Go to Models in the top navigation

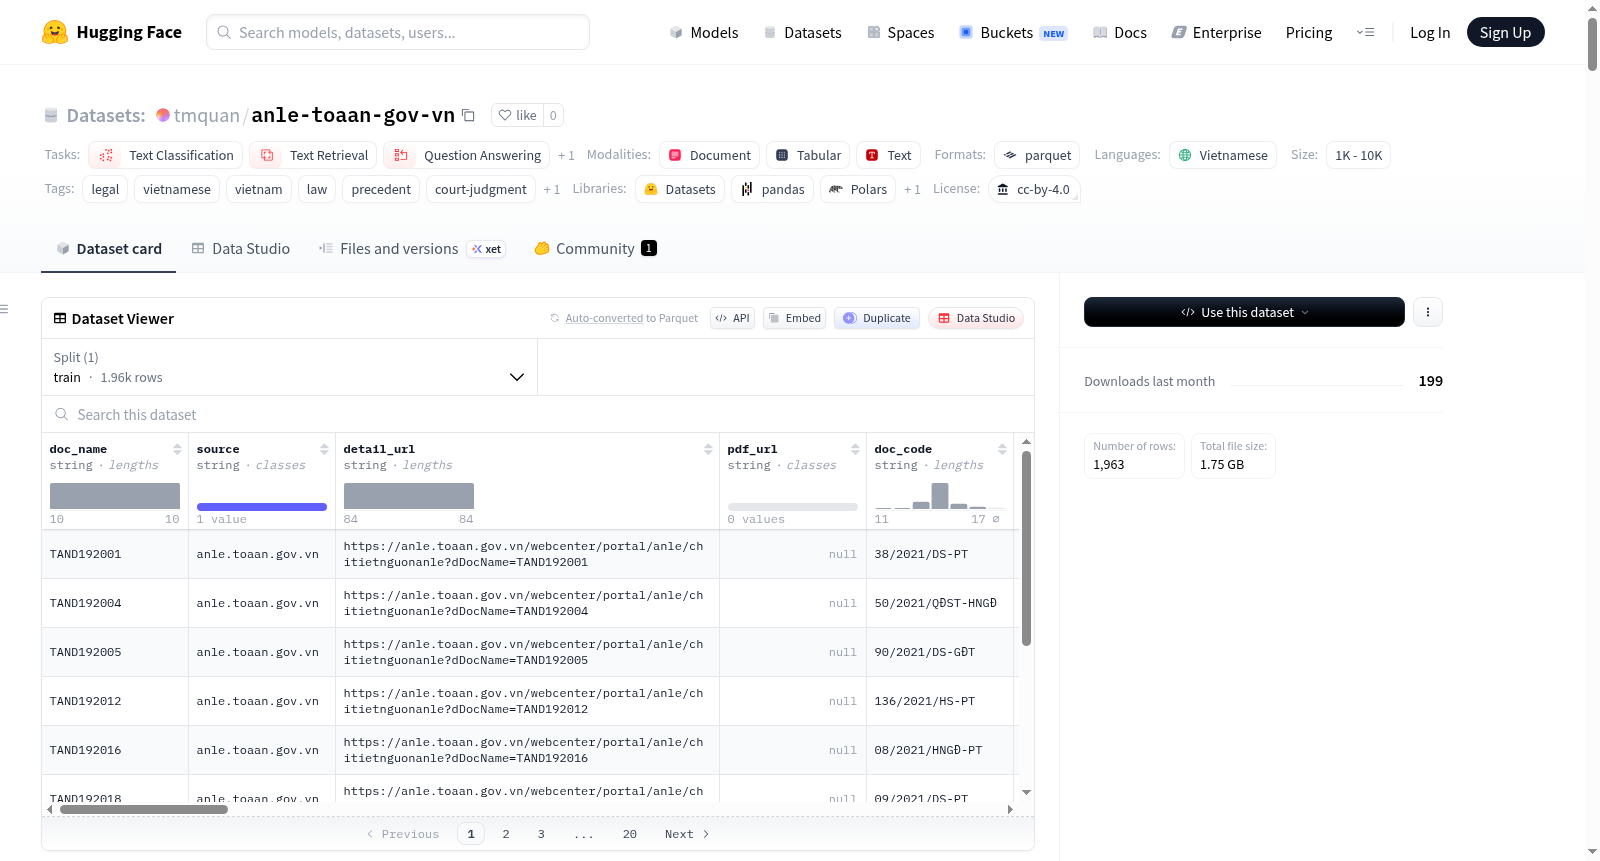[x=704, y=32]
